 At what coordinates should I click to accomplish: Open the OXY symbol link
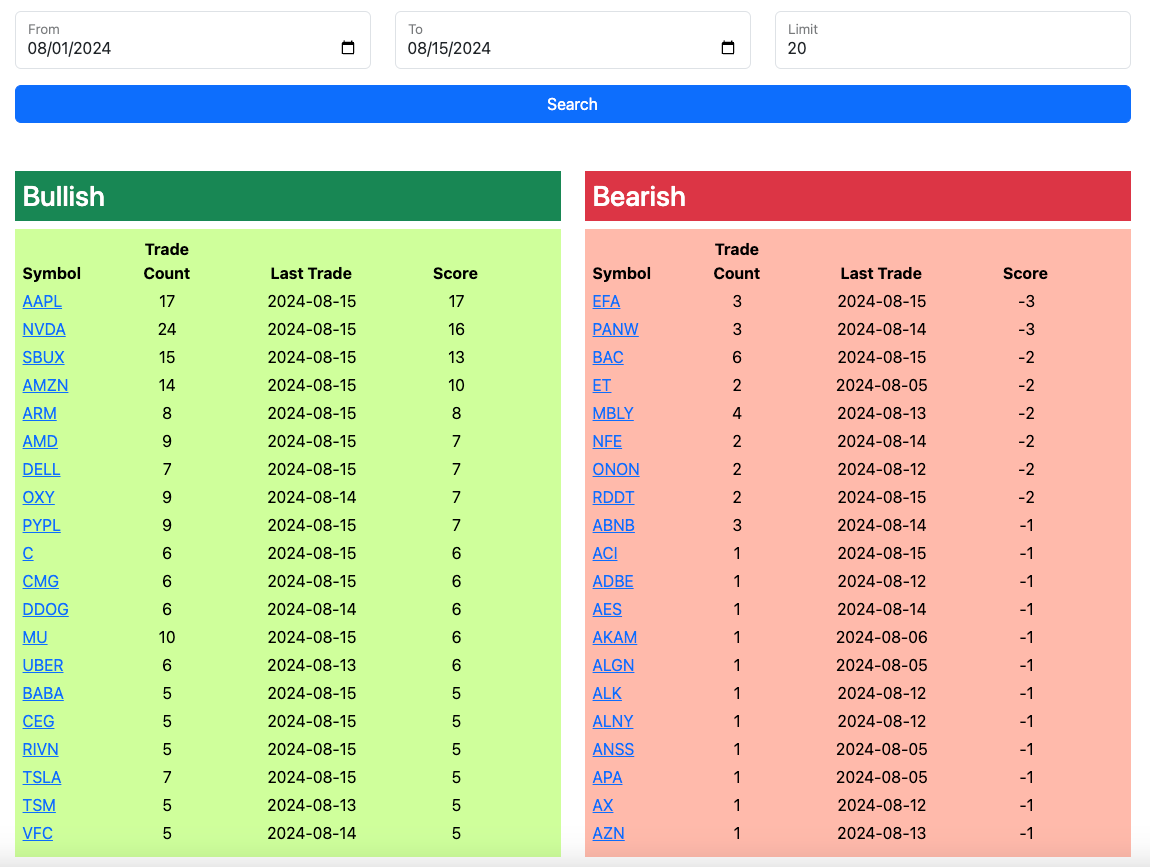pos(39,497)
